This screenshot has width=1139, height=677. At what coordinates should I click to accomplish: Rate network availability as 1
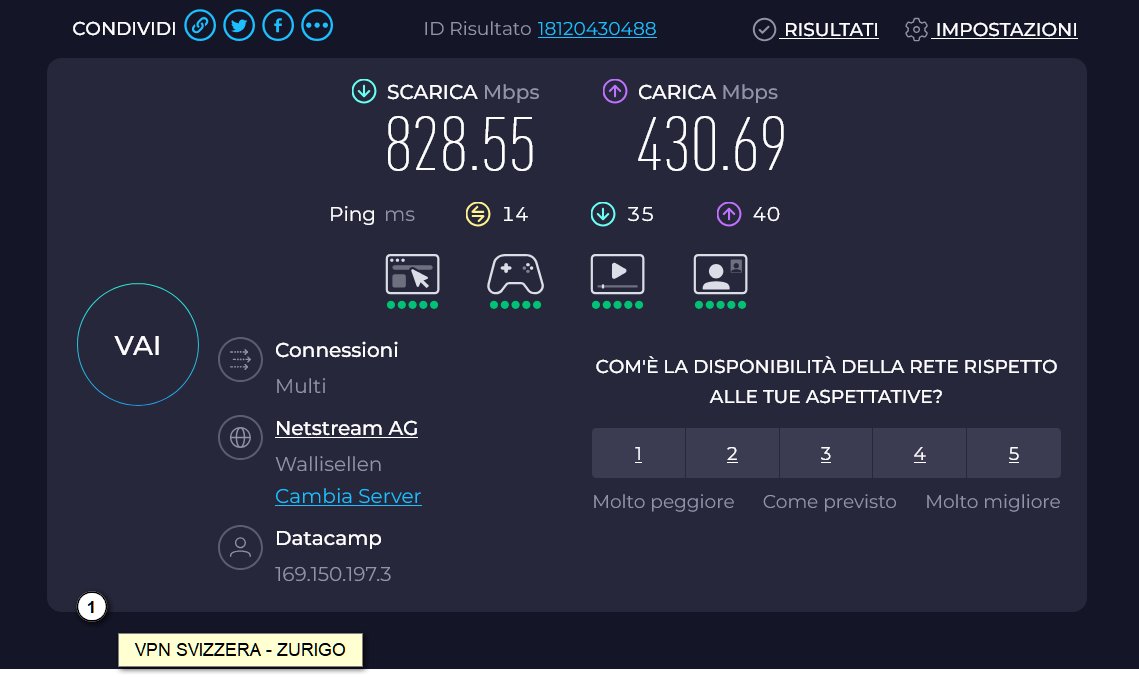click(639, 453)
